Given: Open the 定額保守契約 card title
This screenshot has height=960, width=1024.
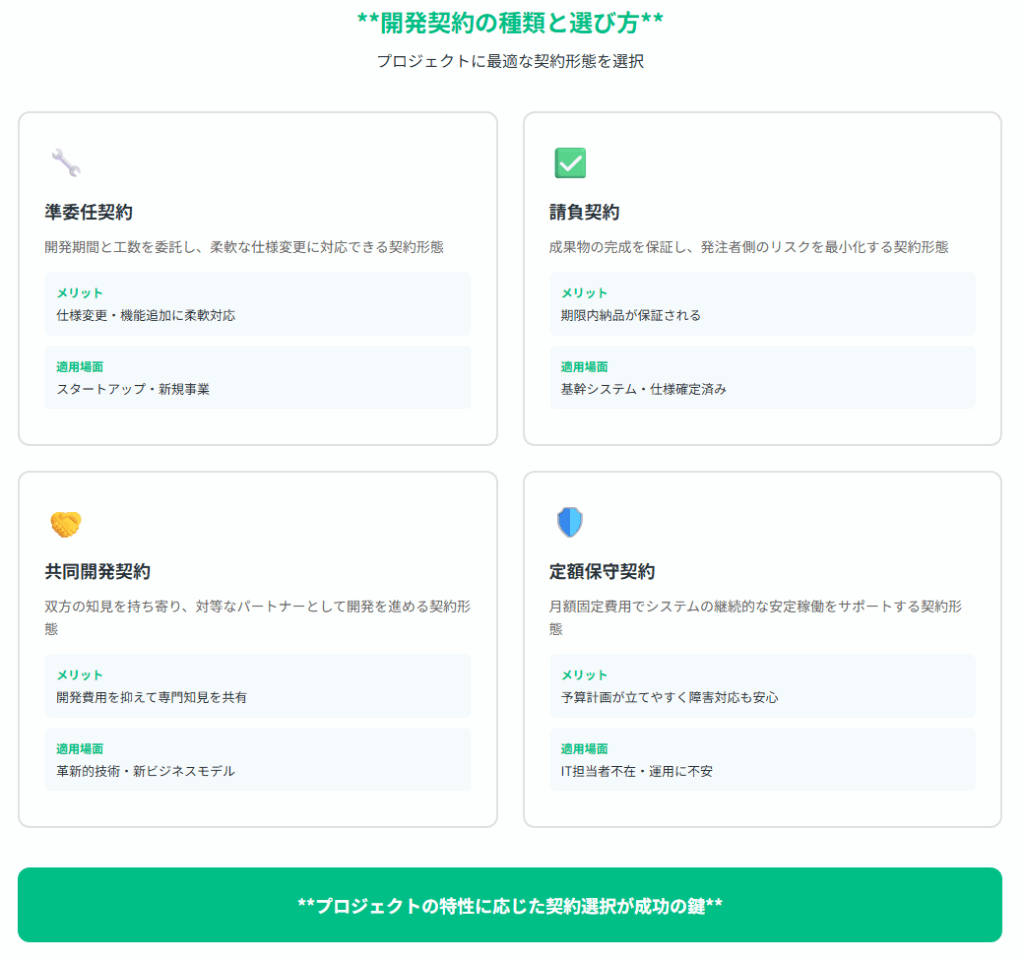Looking at the screenshot, I should [x=602, y=572].
